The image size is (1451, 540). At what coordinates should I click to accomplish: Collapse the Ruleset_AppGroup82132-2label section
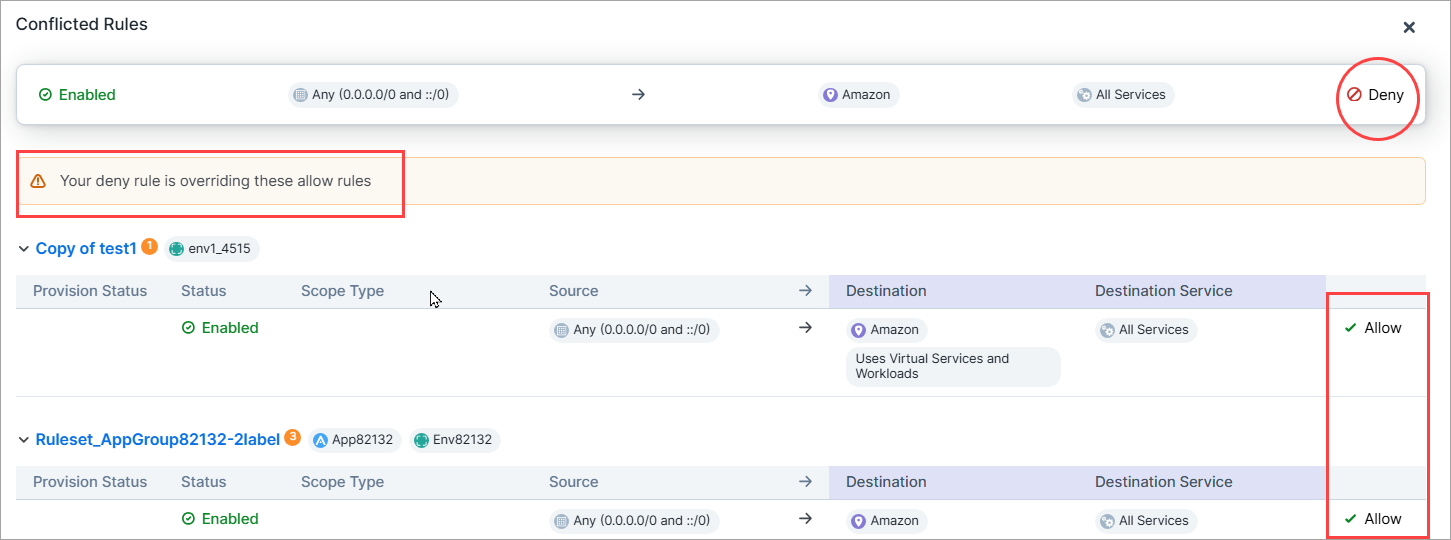(23, 439)
